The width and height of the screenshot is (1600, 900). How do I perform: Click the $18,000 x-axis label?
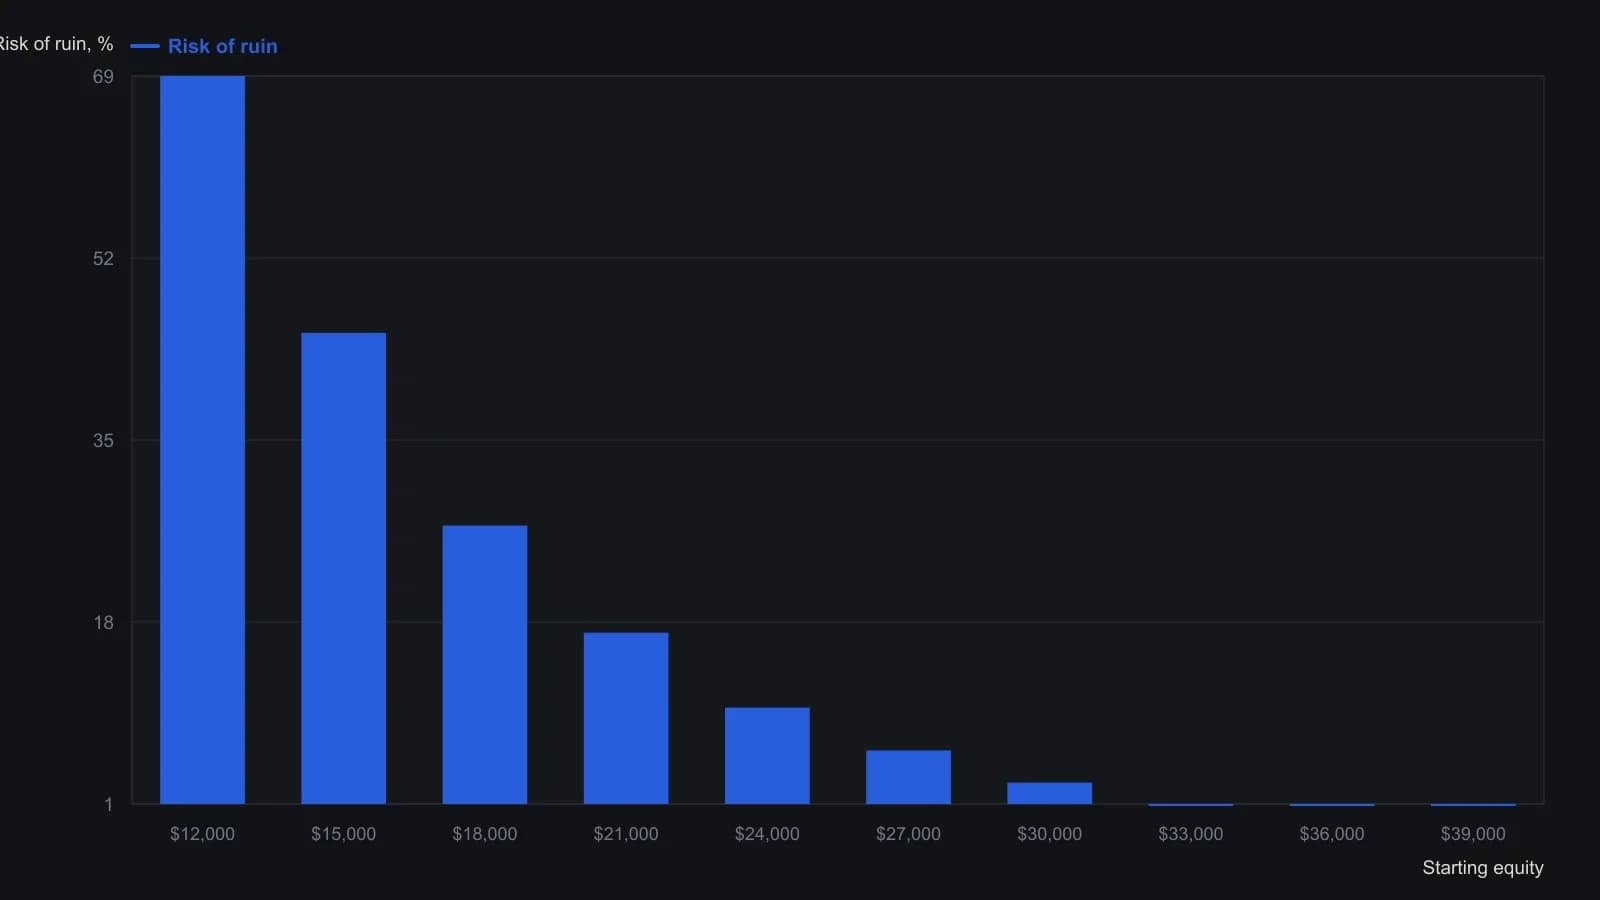(485, 834)
